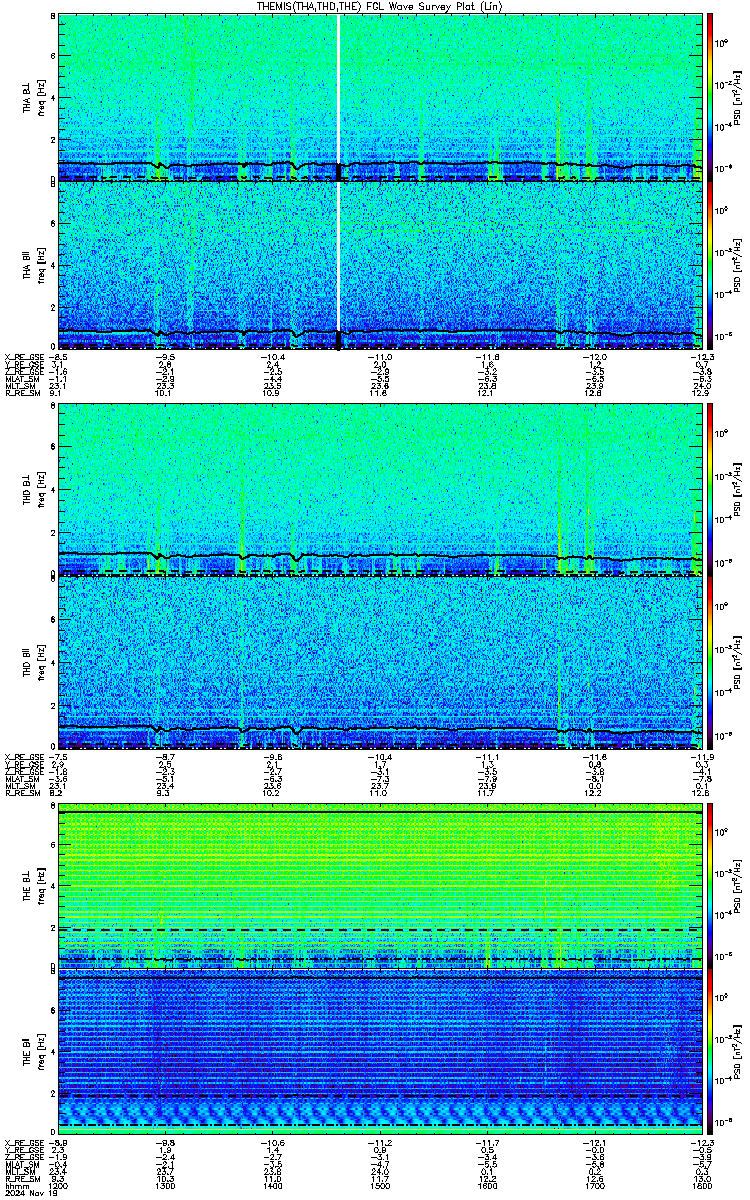Click the 1300 time tick label

pos(165,1185)
